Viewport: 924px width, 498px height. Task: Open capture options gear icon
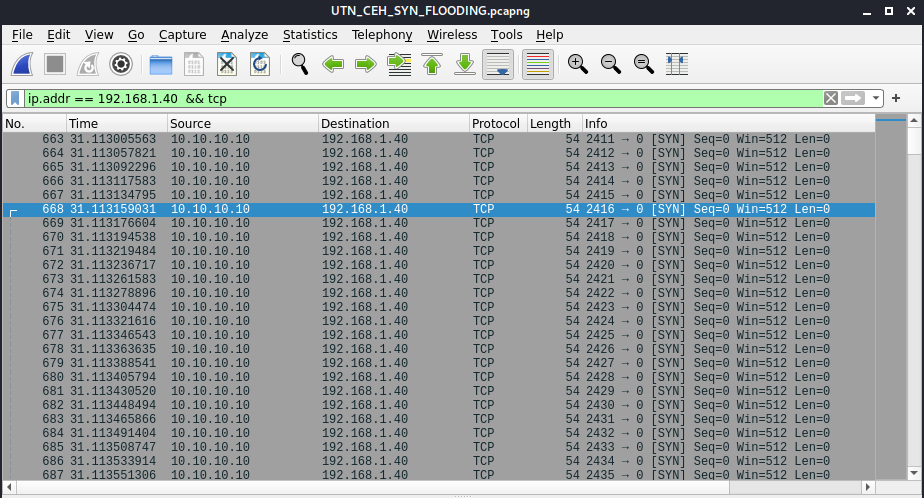121,64
